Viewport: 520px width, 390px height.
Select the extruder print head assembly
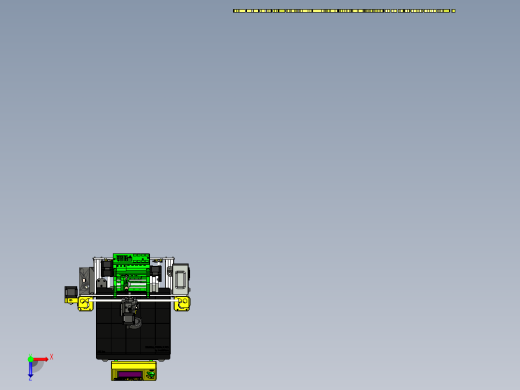tap(130, 313)
